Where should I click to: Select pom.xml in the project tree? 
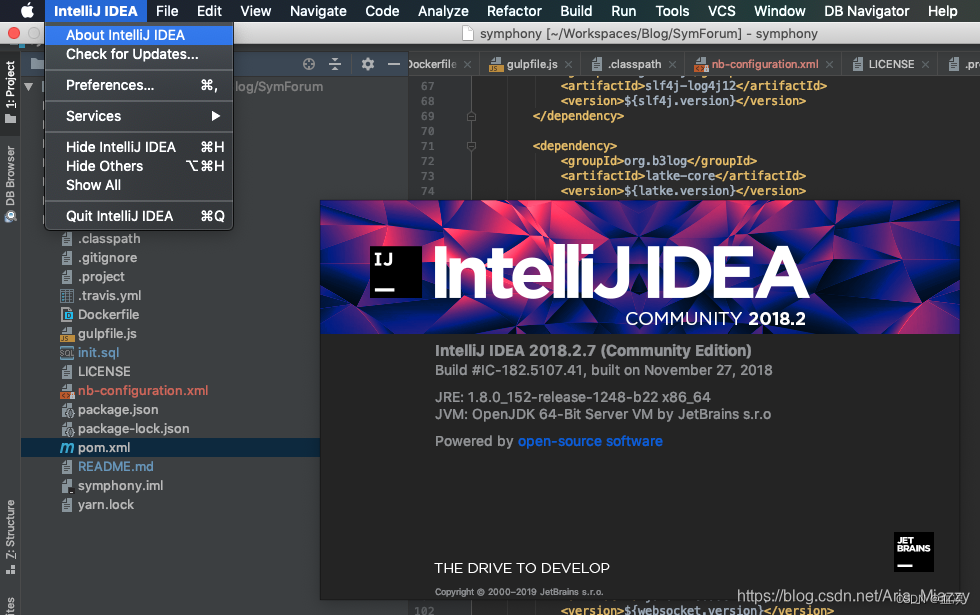[x=104, y=448]
